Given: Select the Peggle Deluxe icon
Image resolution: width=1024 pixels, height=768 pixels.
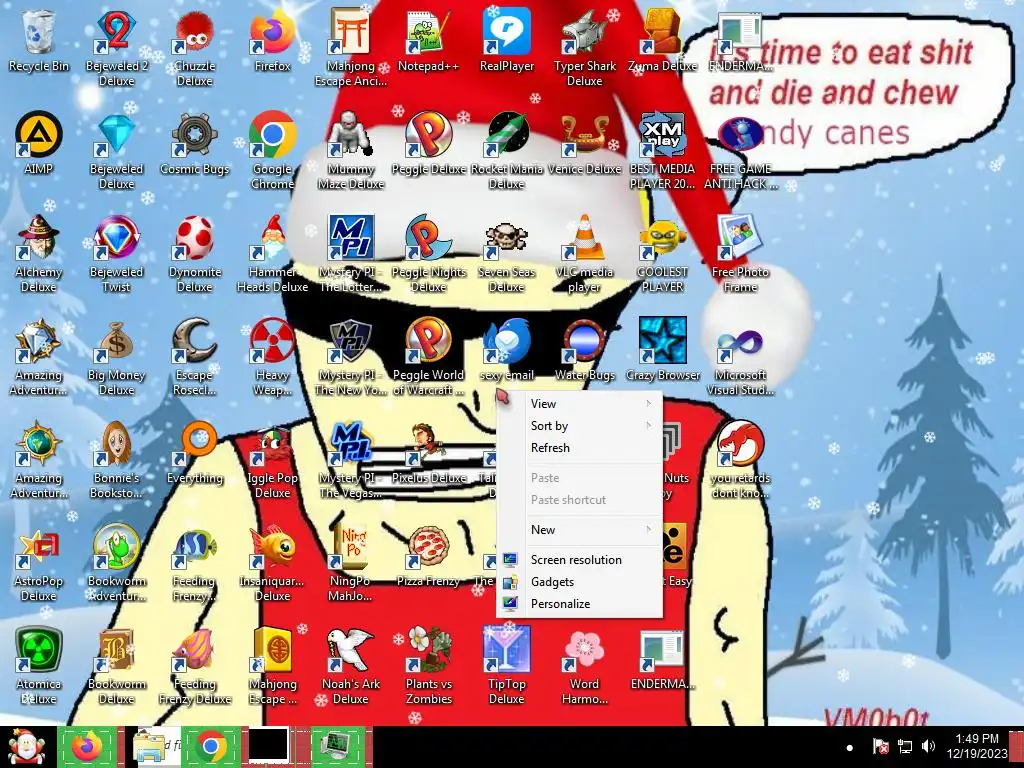Looking at the screenshot, I should (428, 135).
